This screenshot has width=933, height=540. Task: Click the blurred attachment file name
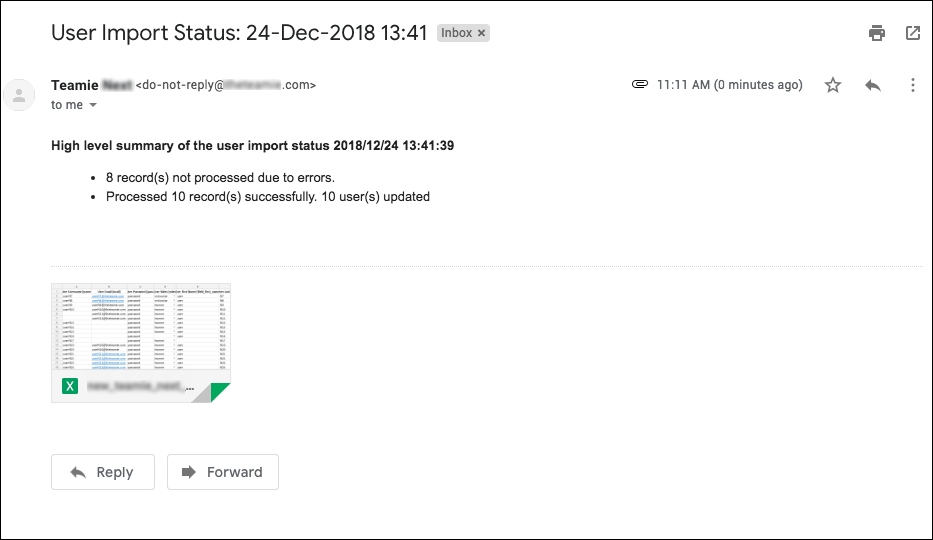[x=140, y=387]
